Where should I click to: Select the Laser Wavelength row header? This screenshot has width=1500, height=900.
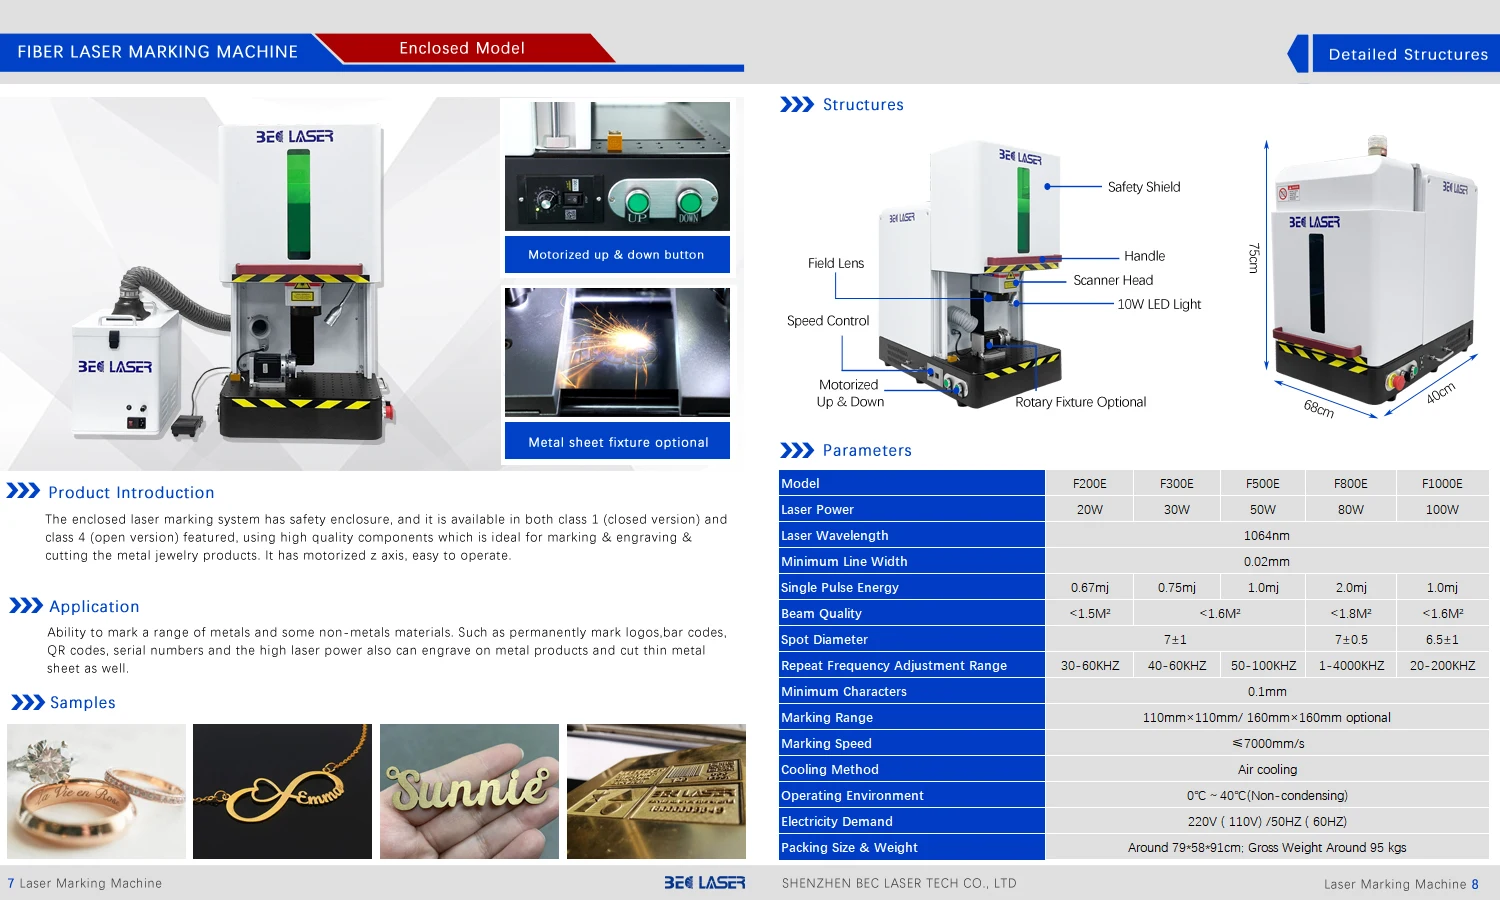[x=912, y=535]
